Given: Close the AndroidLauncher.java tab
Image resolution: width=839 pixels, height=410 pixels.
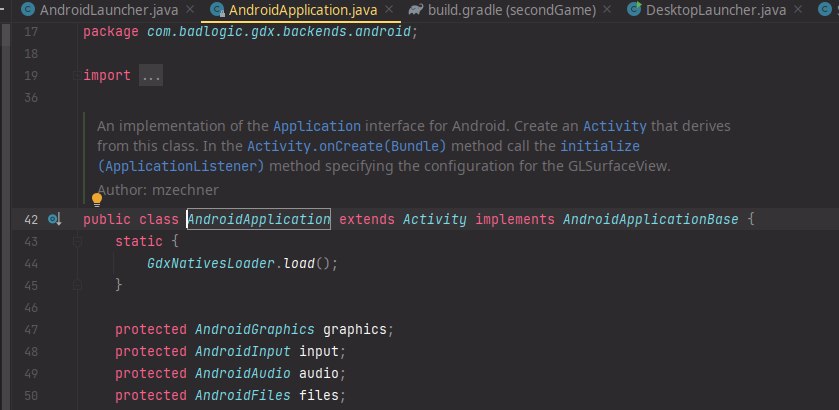Looking at the screenshot, I should 189,9.
